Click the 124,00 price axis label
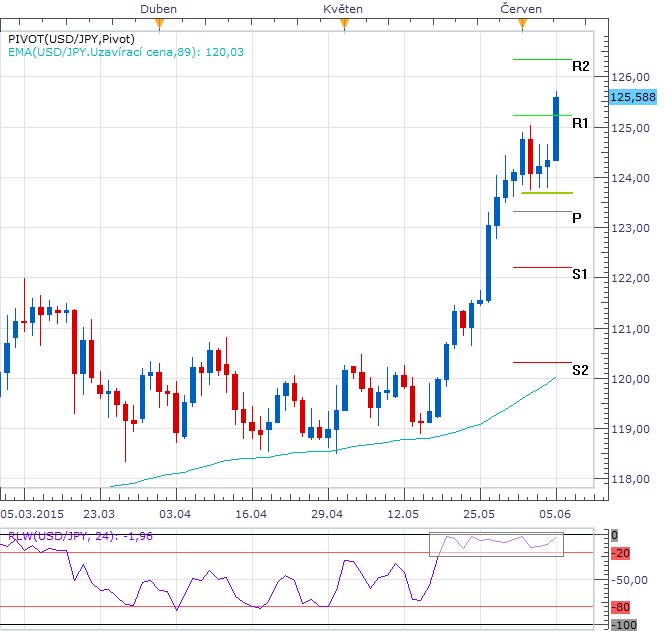666x631 pixels. click(x=630, y=178)
